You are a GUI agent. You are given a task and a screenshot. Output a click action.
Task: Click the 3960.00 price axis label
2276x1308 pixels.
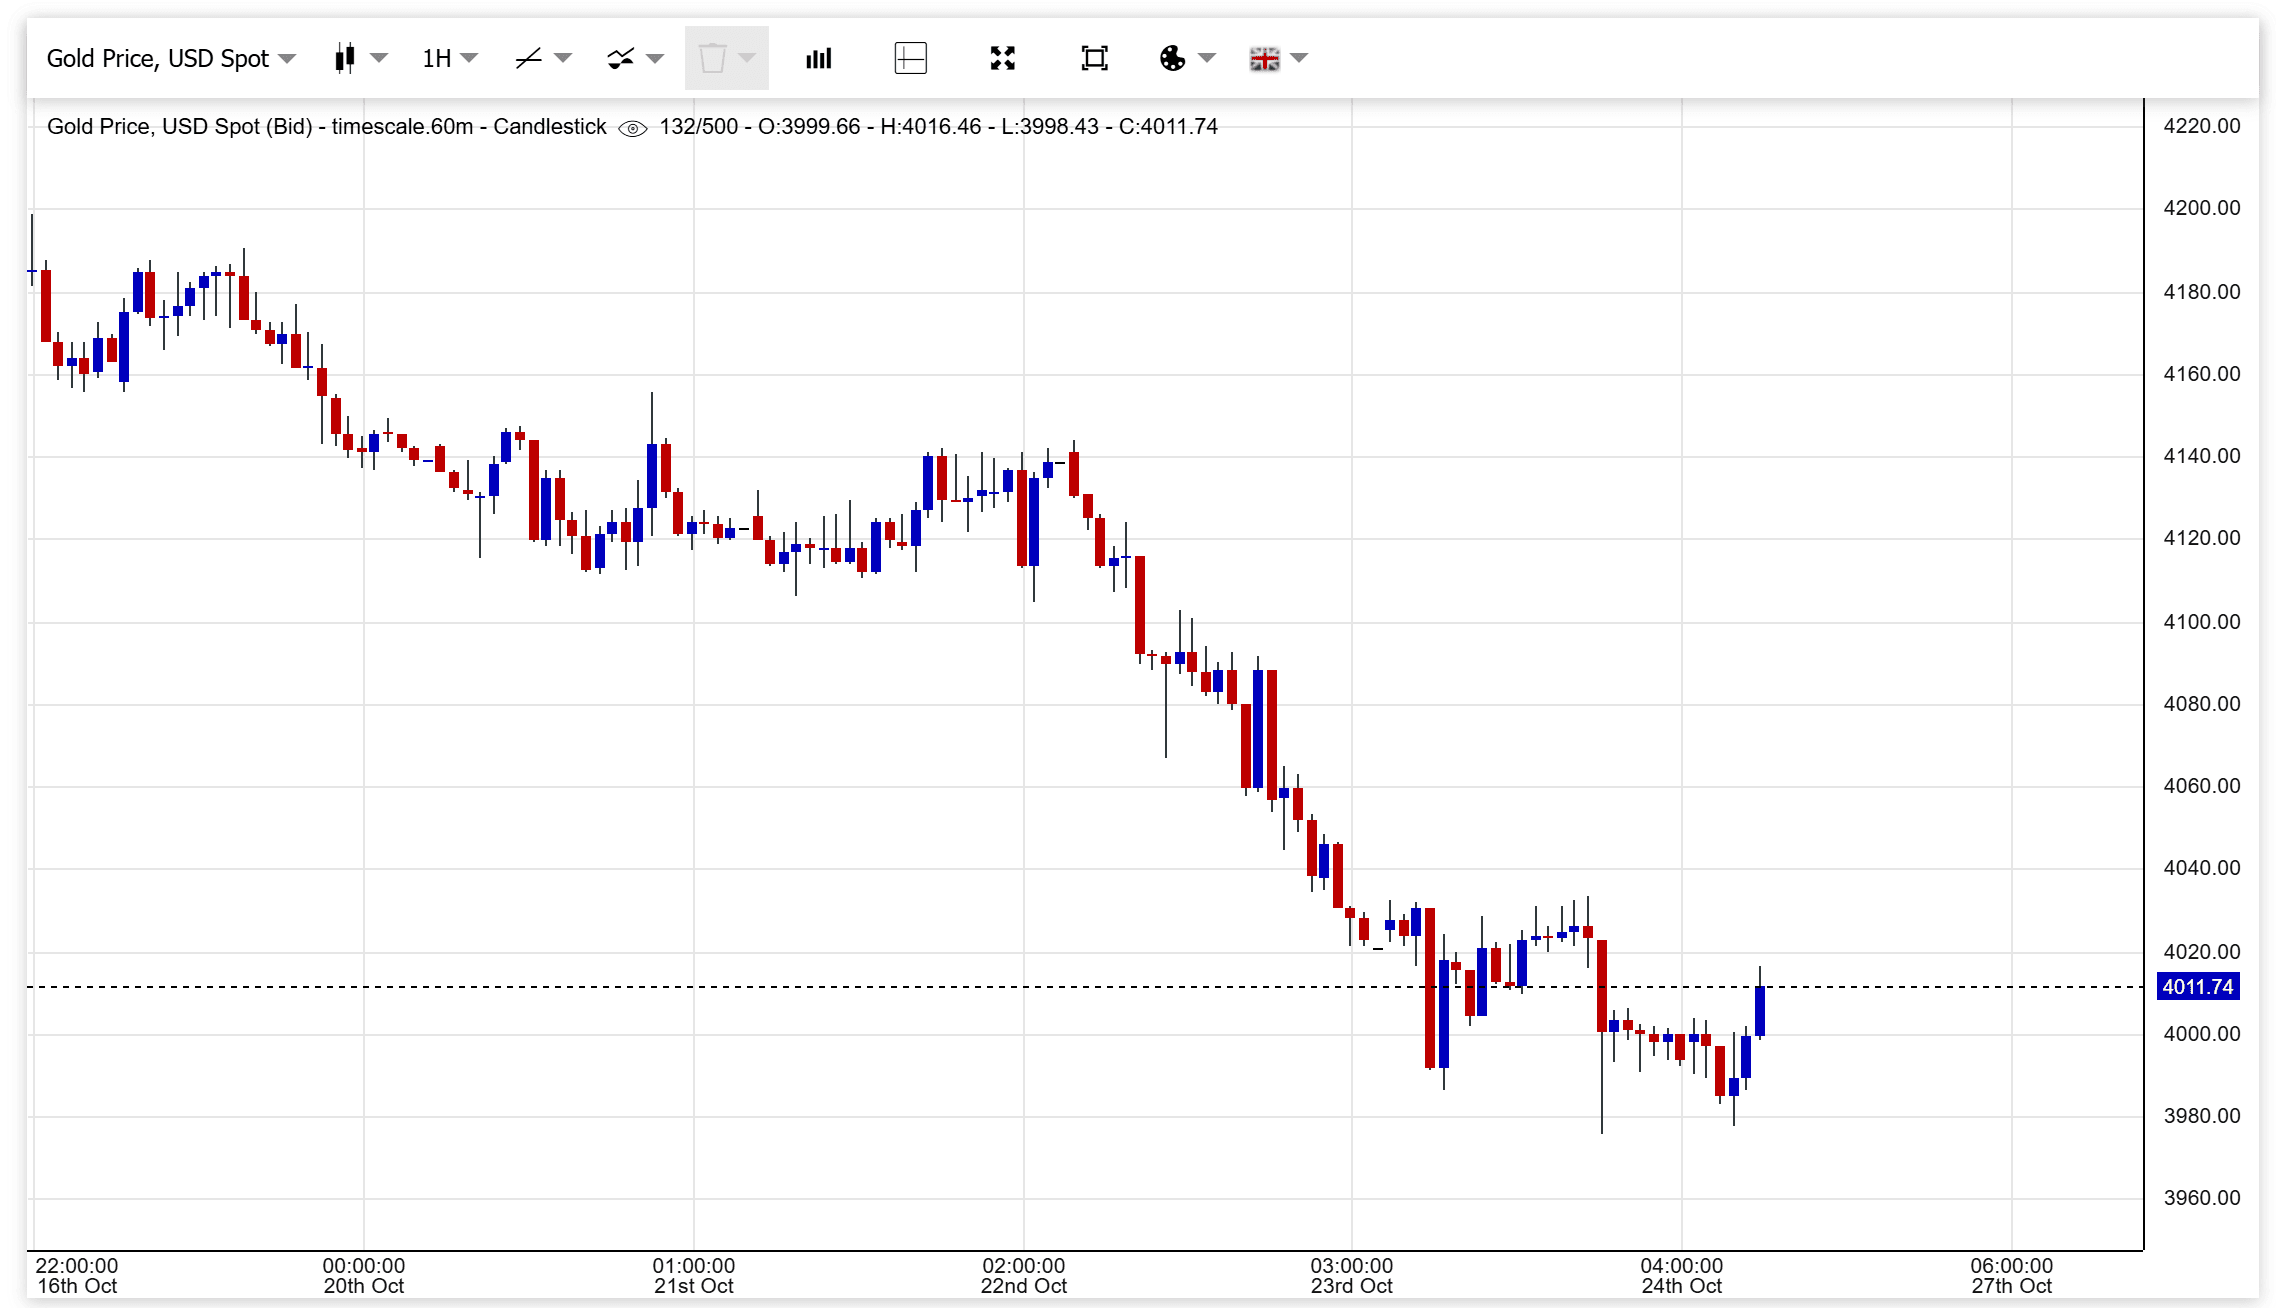point(2202,1198)
